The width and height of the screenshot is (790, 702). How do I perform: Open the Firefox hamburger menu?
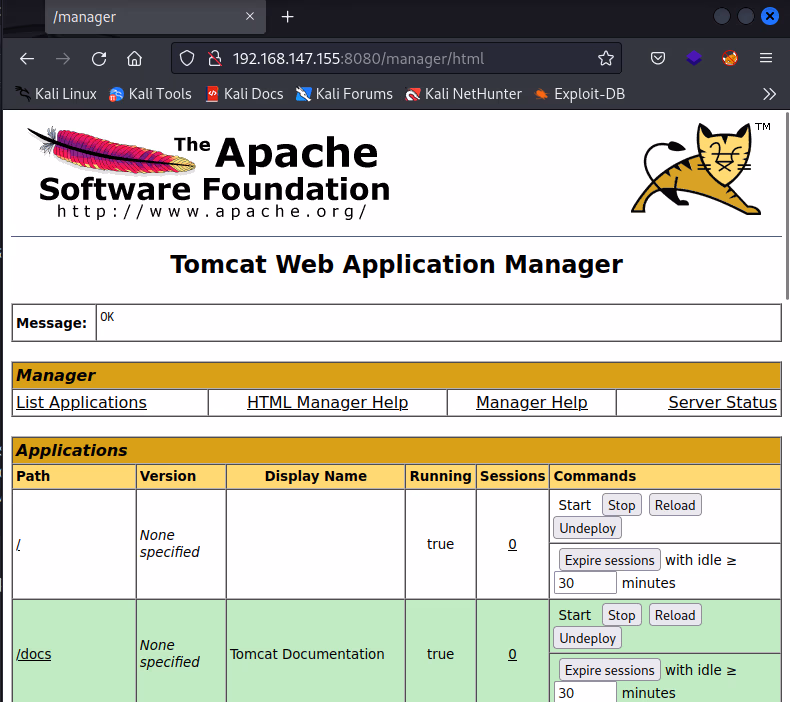[x=766, y=58]
